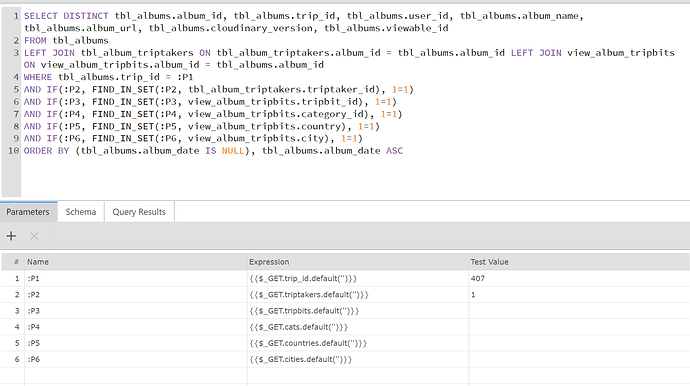Select the :P5 parameter name cell
Viewport: 690px width, 386px height.
[x=136, y=343]
